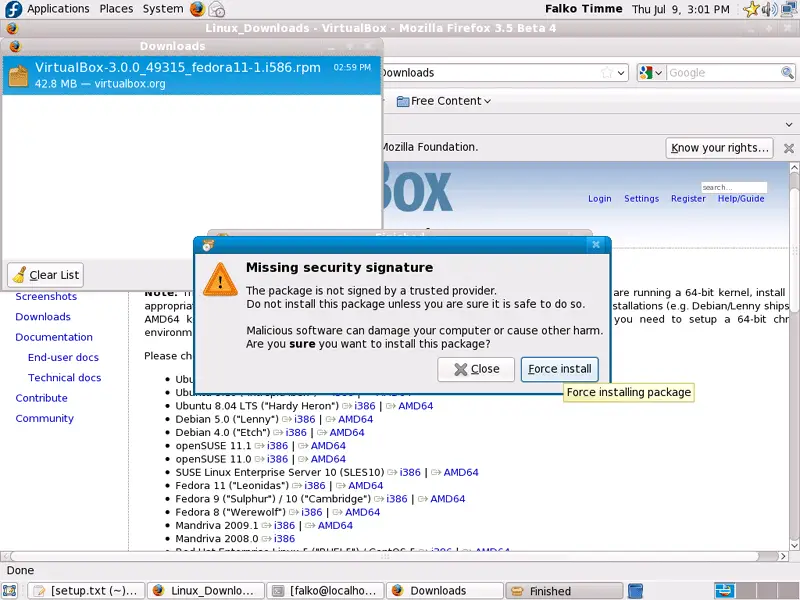Click the clock showing Thu Jul 9, 3:01 PM

(681, 9)
